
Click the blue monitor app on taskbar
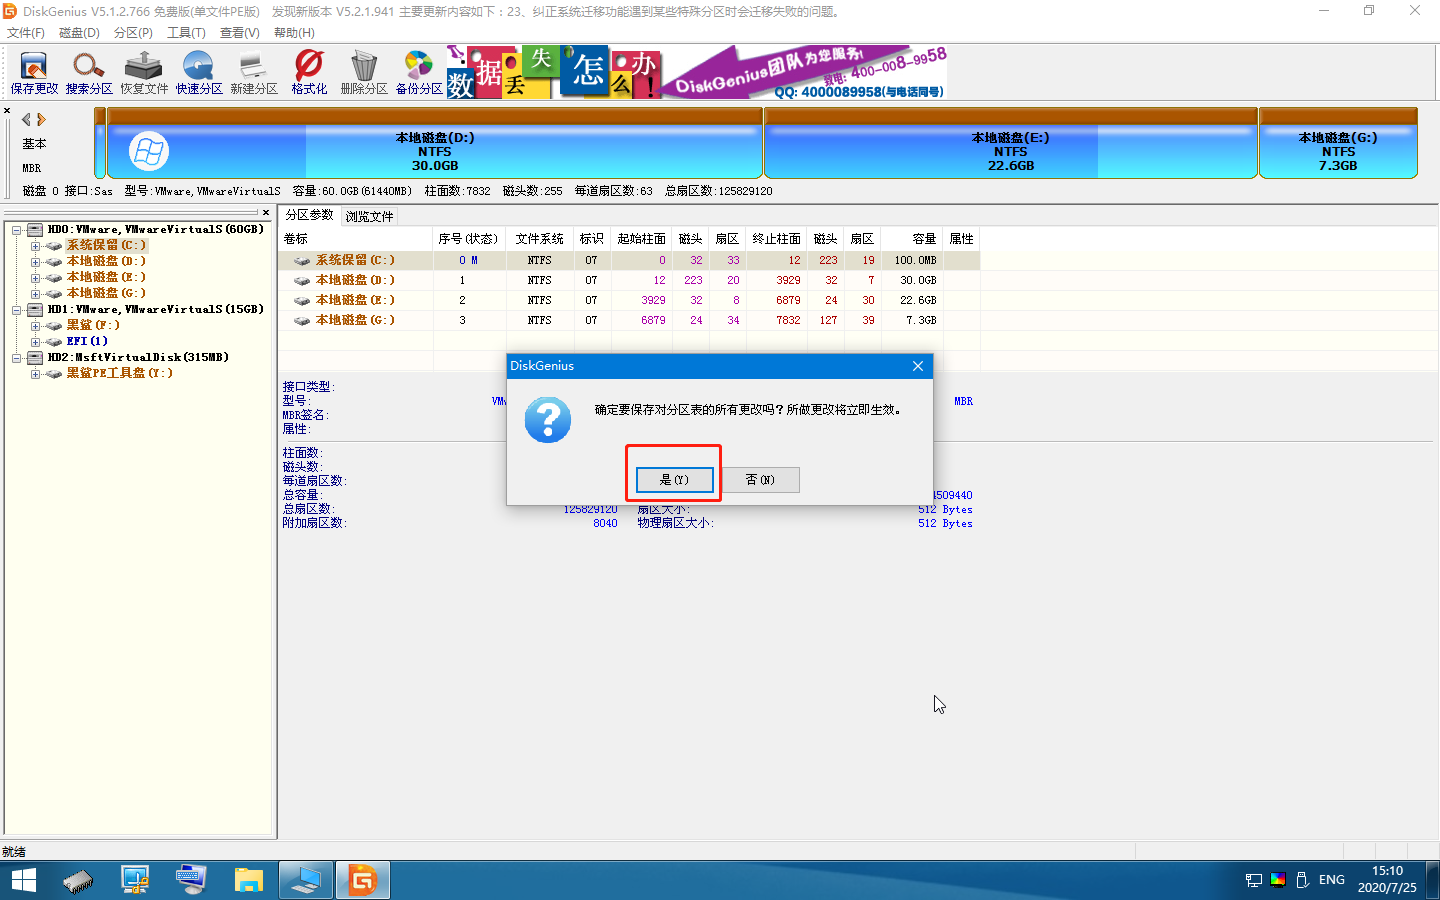click(305, 880)
